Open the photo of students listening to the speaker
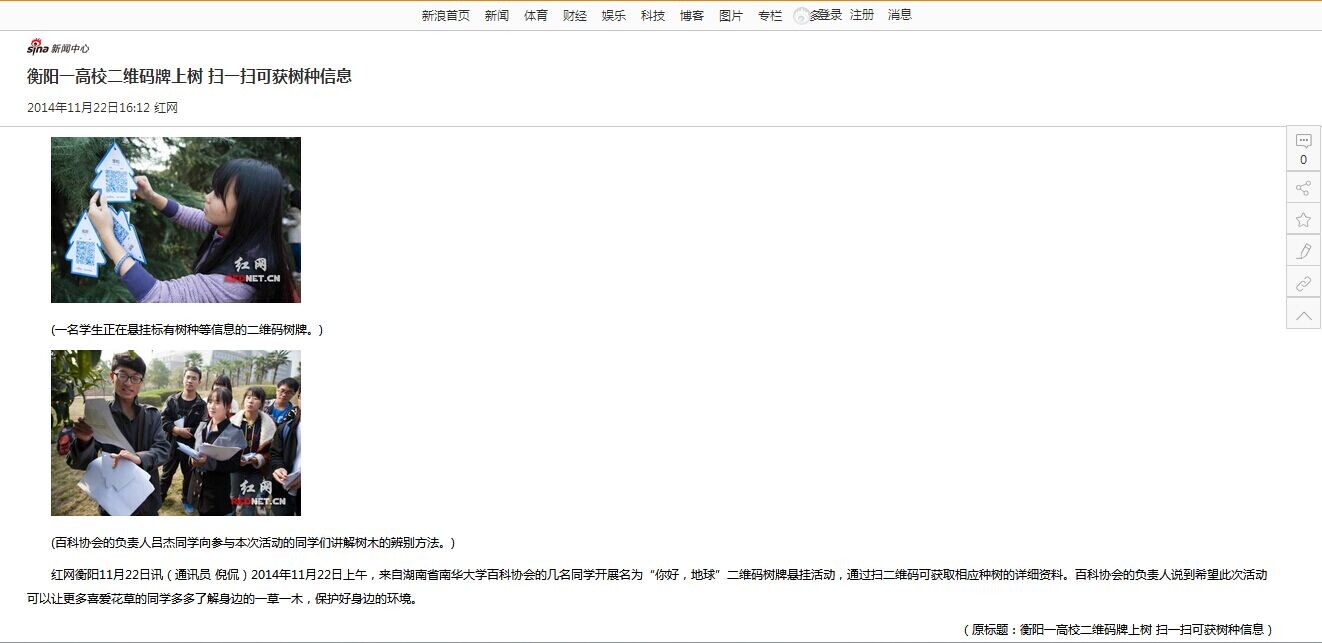The height and width of the screenshot is (643, 1322). pyautogui.click(x=176, y=433)
